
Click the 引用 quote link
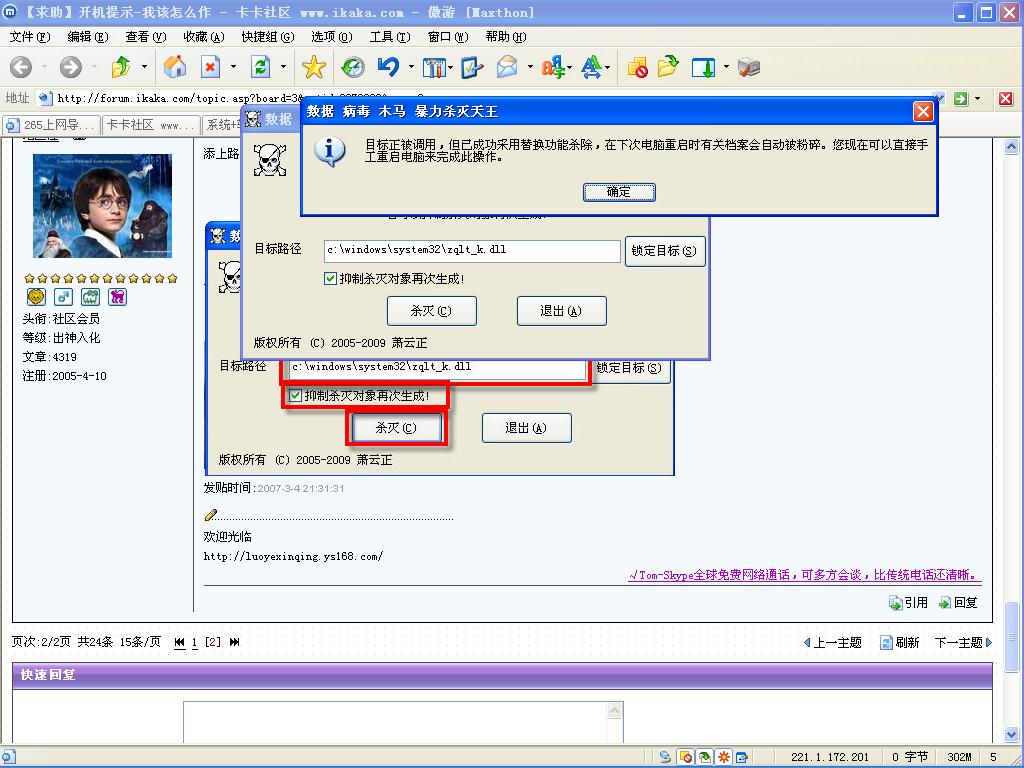point(908,603)
